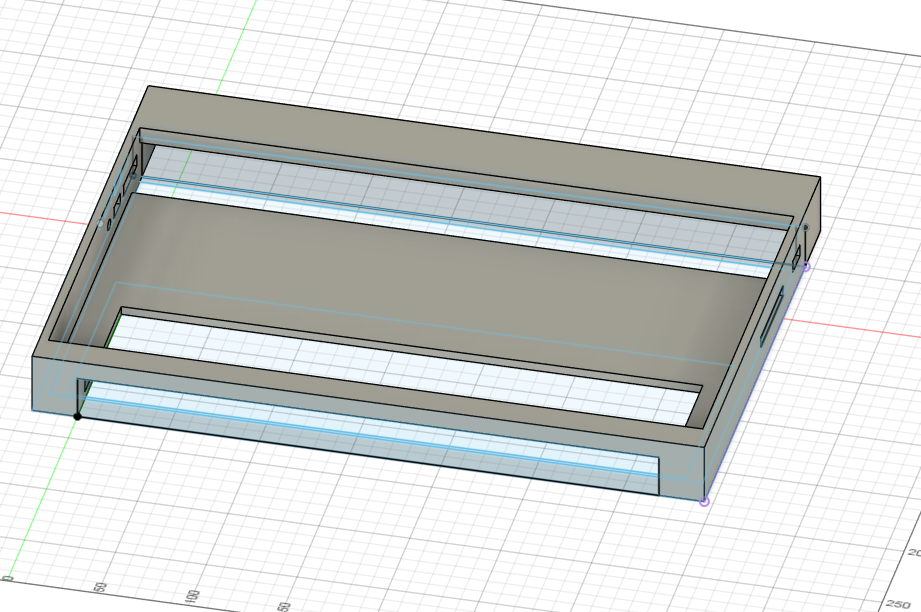Click the grid label 250 at bottom-right
The width and height of the screenshot is (921, 612).
898,602
